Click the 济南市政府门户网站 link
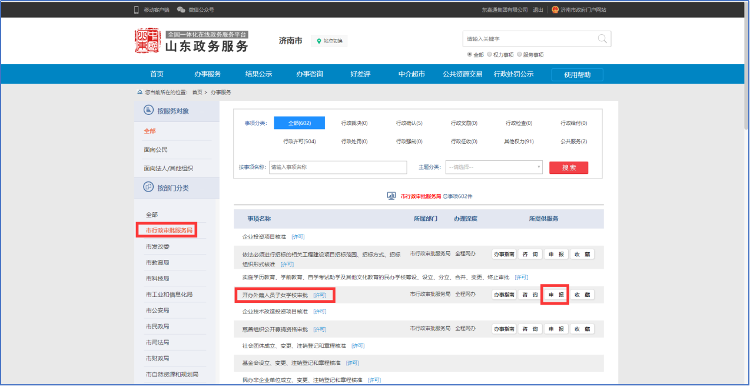Viewport: 750px width, 386px height. tap(584, 10)
